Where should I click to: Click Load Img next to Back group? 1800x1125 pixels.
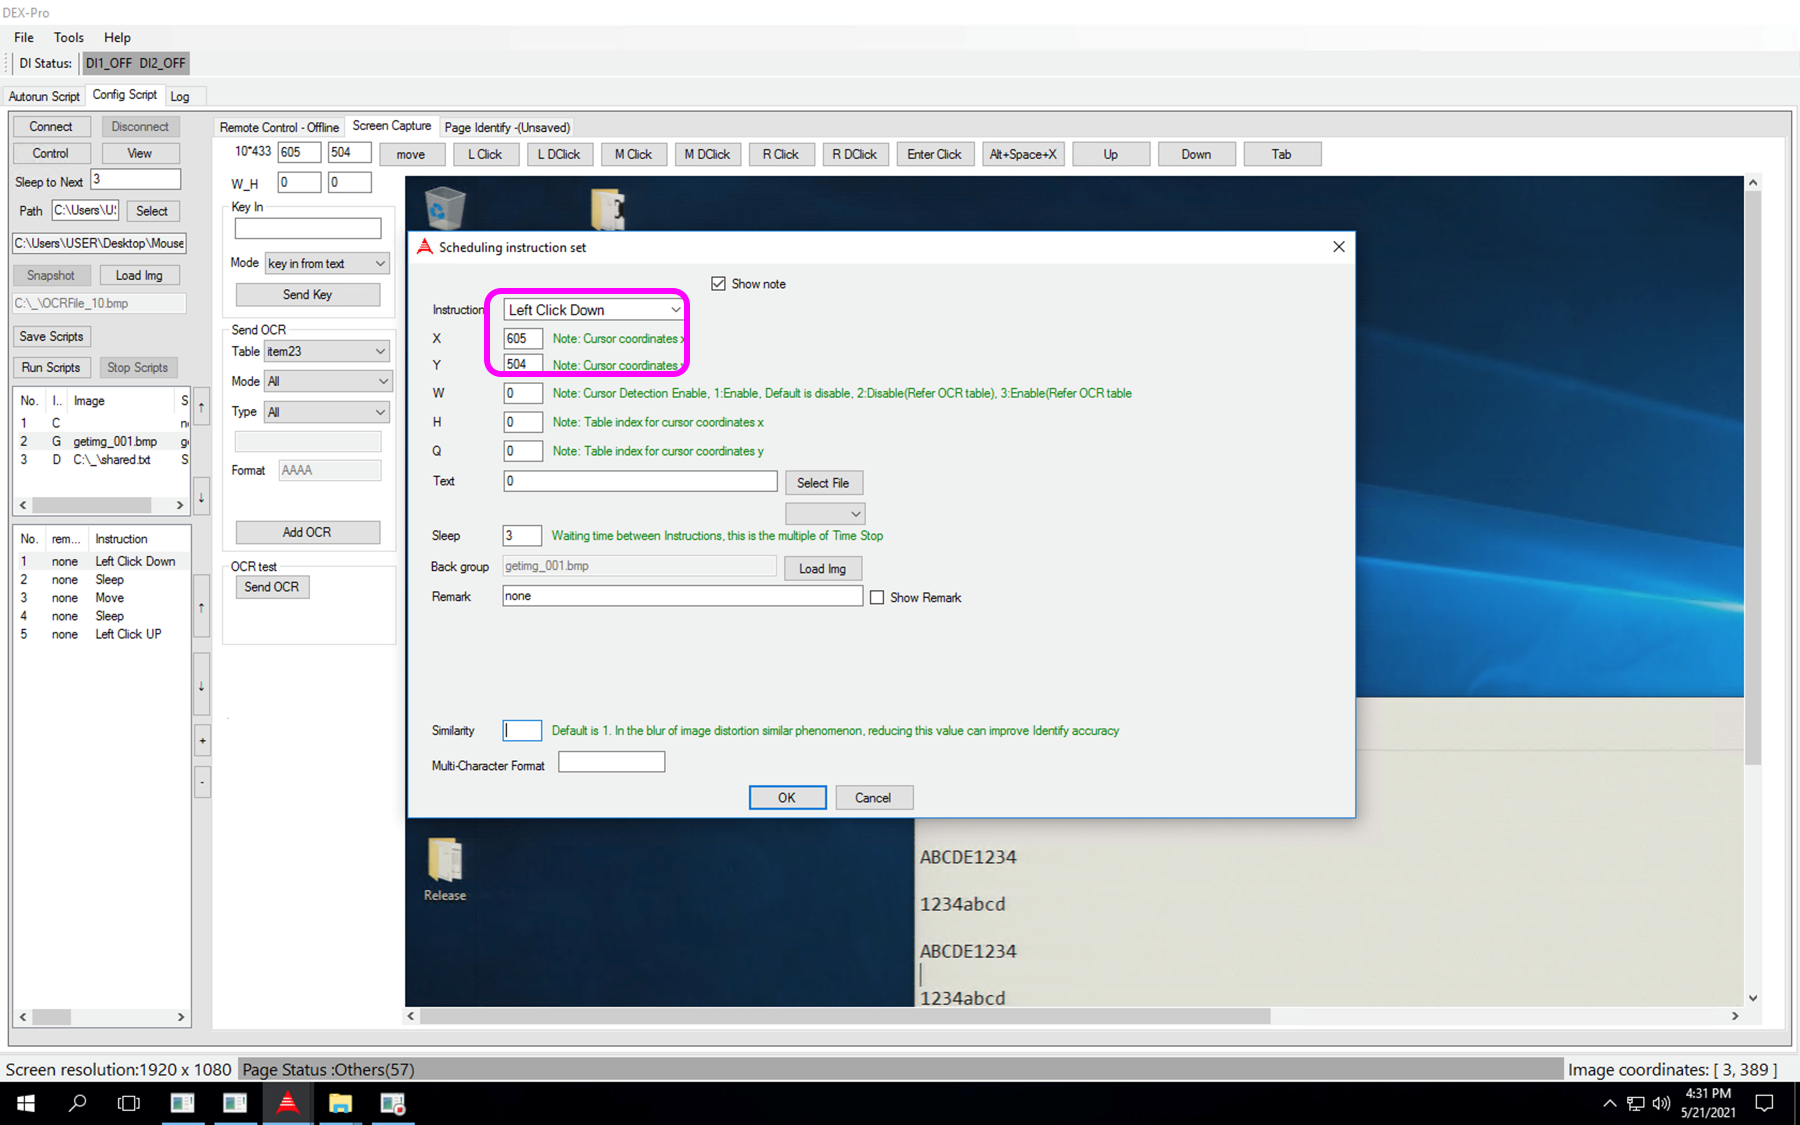[x=822, y=569]
